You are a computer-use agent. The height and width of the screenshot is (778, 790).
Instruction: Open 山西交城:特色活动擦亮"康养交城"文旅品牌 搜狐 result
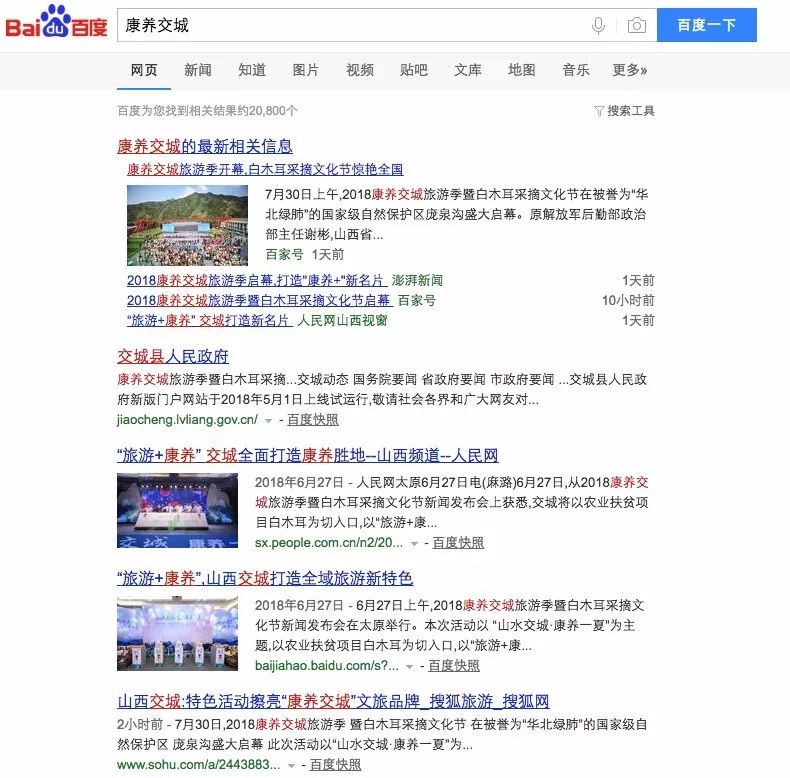pos(333,701)
